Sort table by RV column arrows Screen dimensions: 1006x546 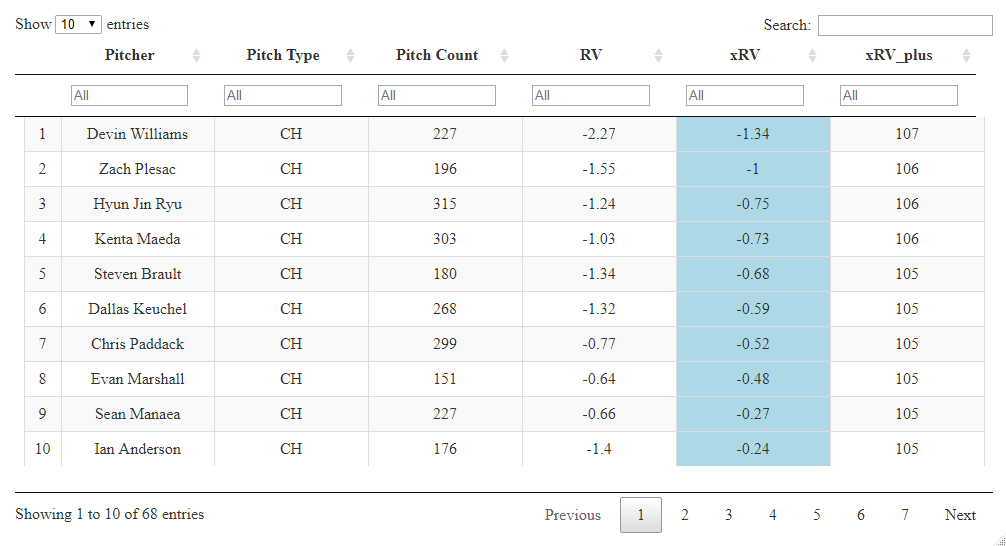(658, 56)
